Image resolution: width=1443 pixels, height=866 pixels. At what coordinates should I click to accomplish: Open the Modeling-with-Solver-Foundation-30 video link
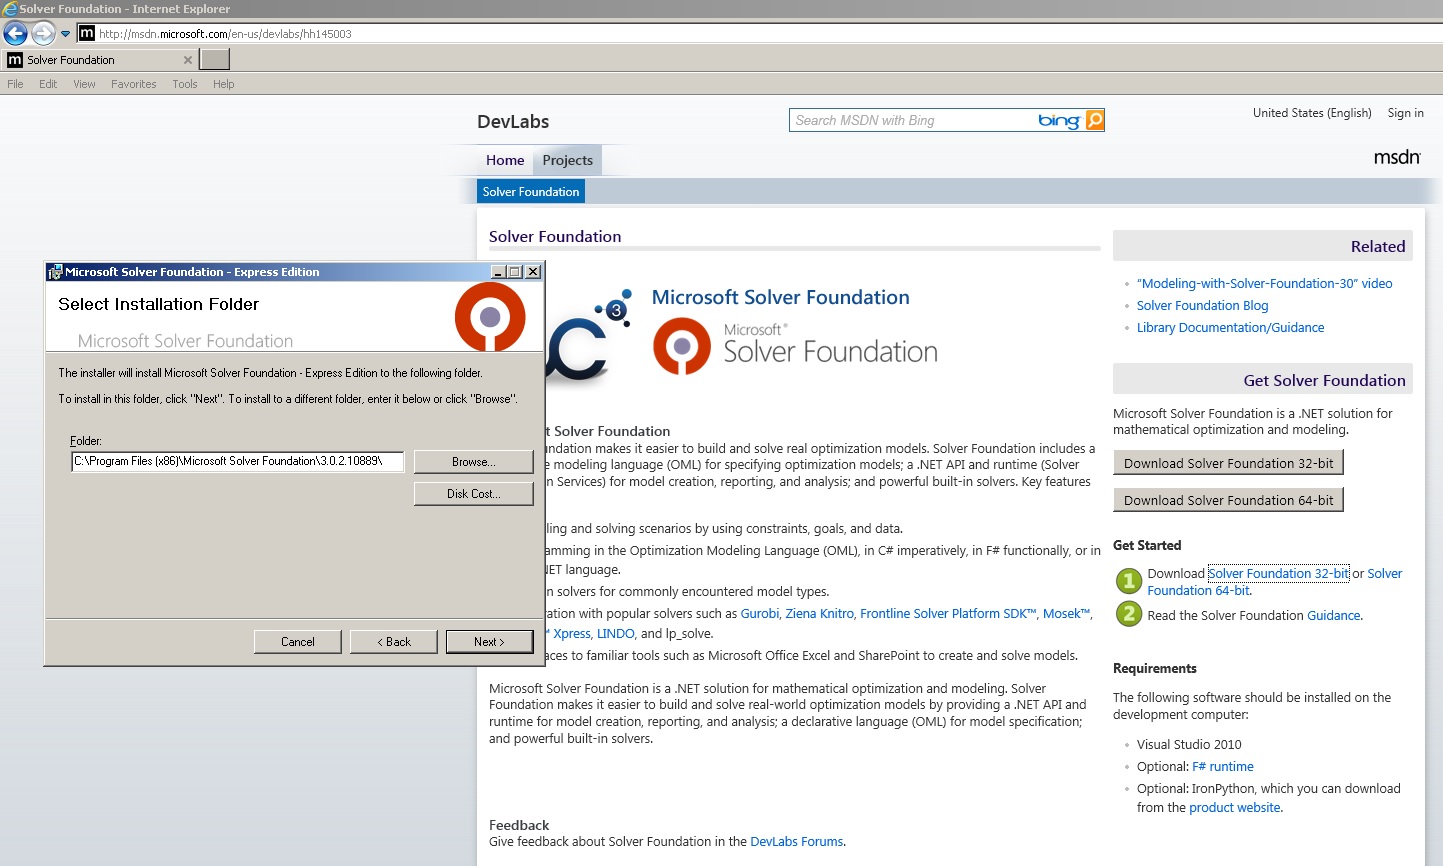1264,283
